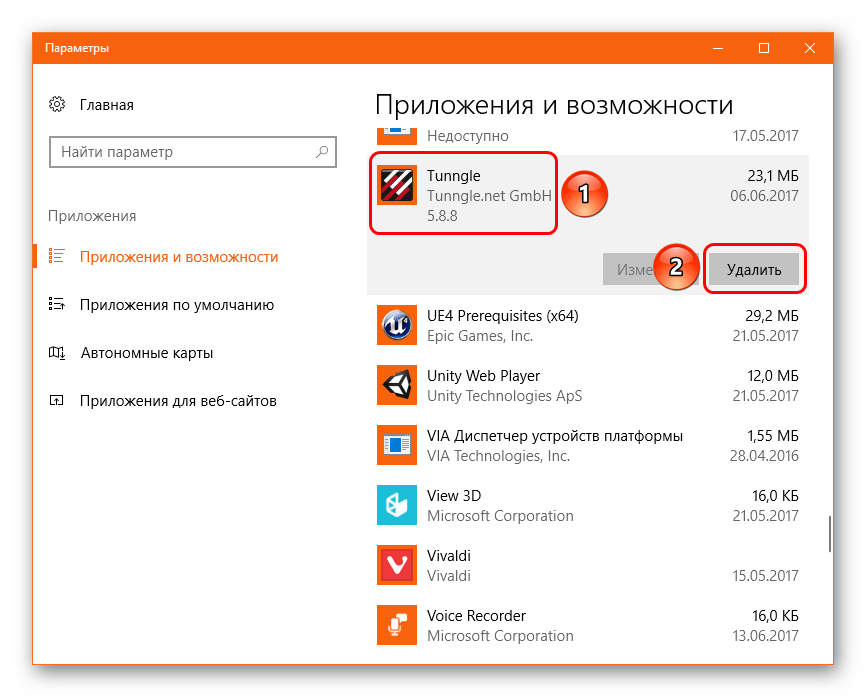This screenshot has width=866, height=697.
Task: Select UE4 Prerequisites (x64) entry
Action: point(588,325)
